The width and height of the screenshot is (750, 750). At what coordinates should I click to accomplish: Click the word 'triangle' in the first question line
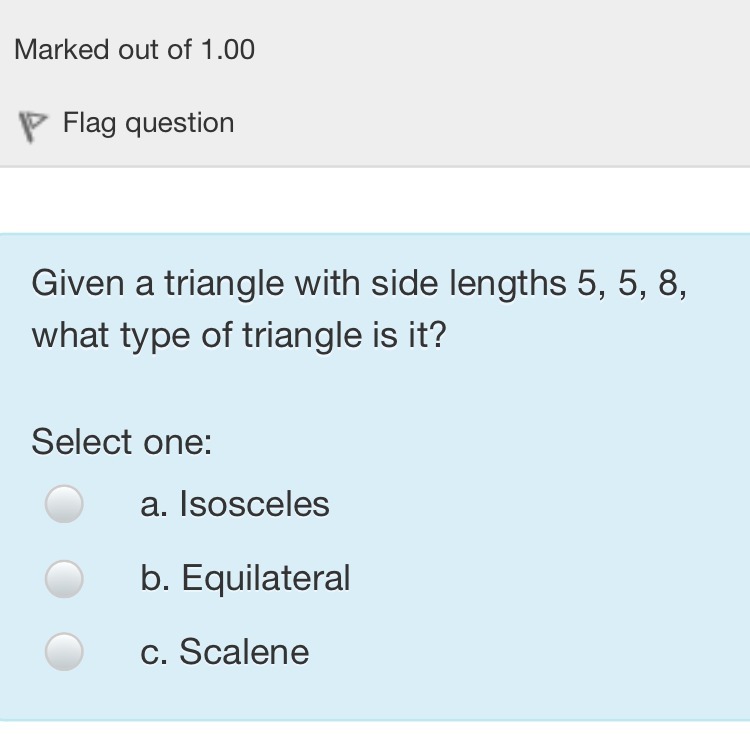[x=225, y=284]
